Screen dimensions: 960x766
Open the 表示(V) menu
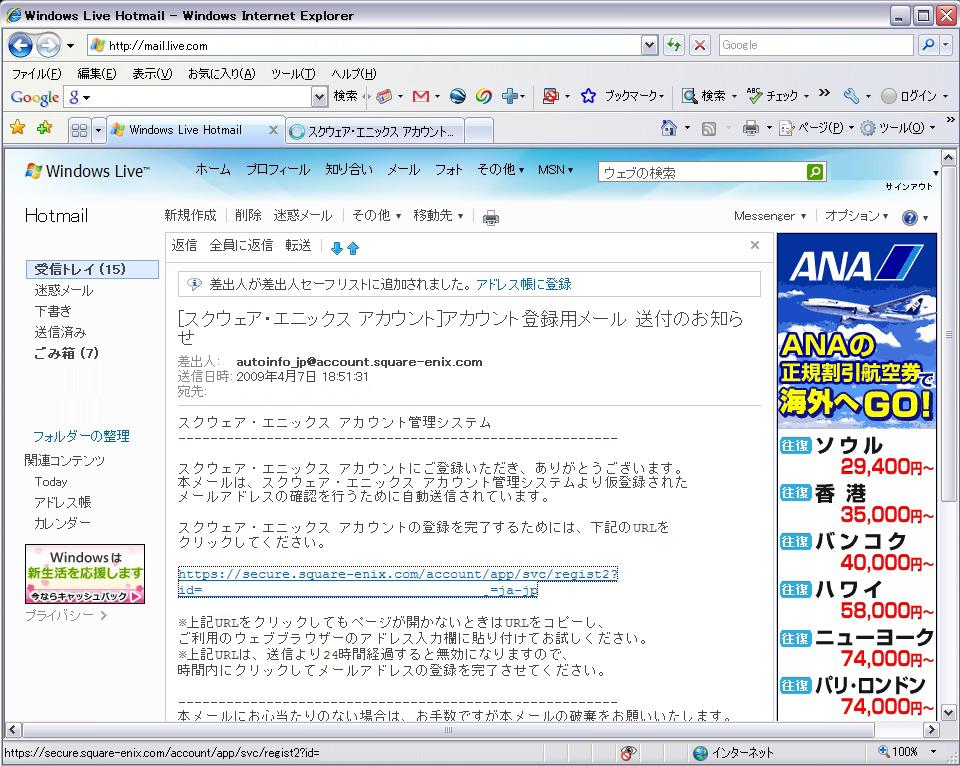tap(152, 73)
